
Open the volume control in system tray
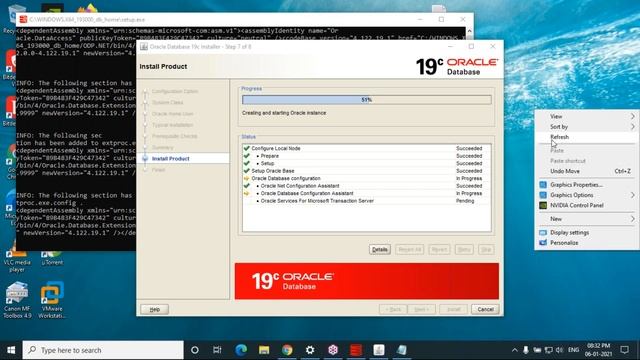pyautogui.click(x=560, y=350)
